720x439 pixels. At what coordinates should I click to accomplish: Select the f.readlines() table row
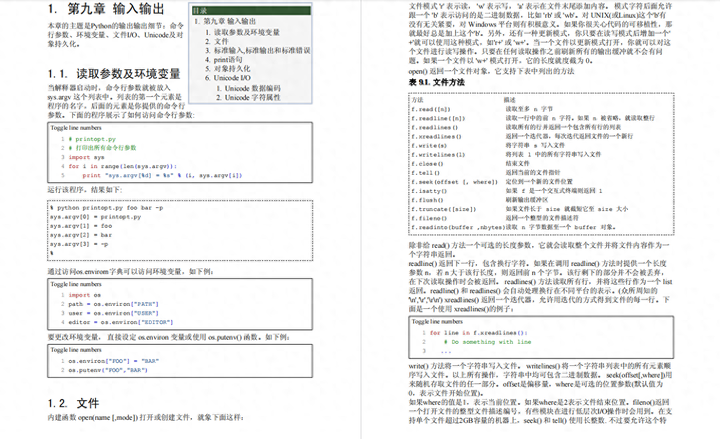(x=541, y=127)
